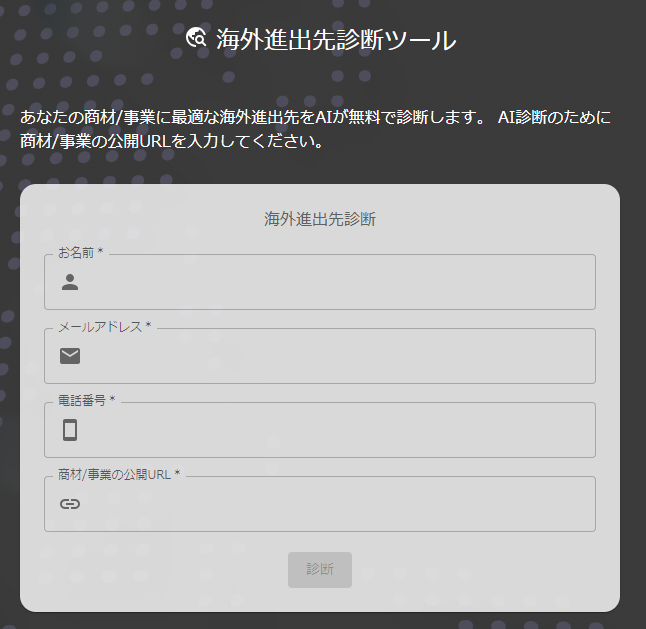
Task: Click the chain link icon in URL field
Action: (x=70, y=504)
